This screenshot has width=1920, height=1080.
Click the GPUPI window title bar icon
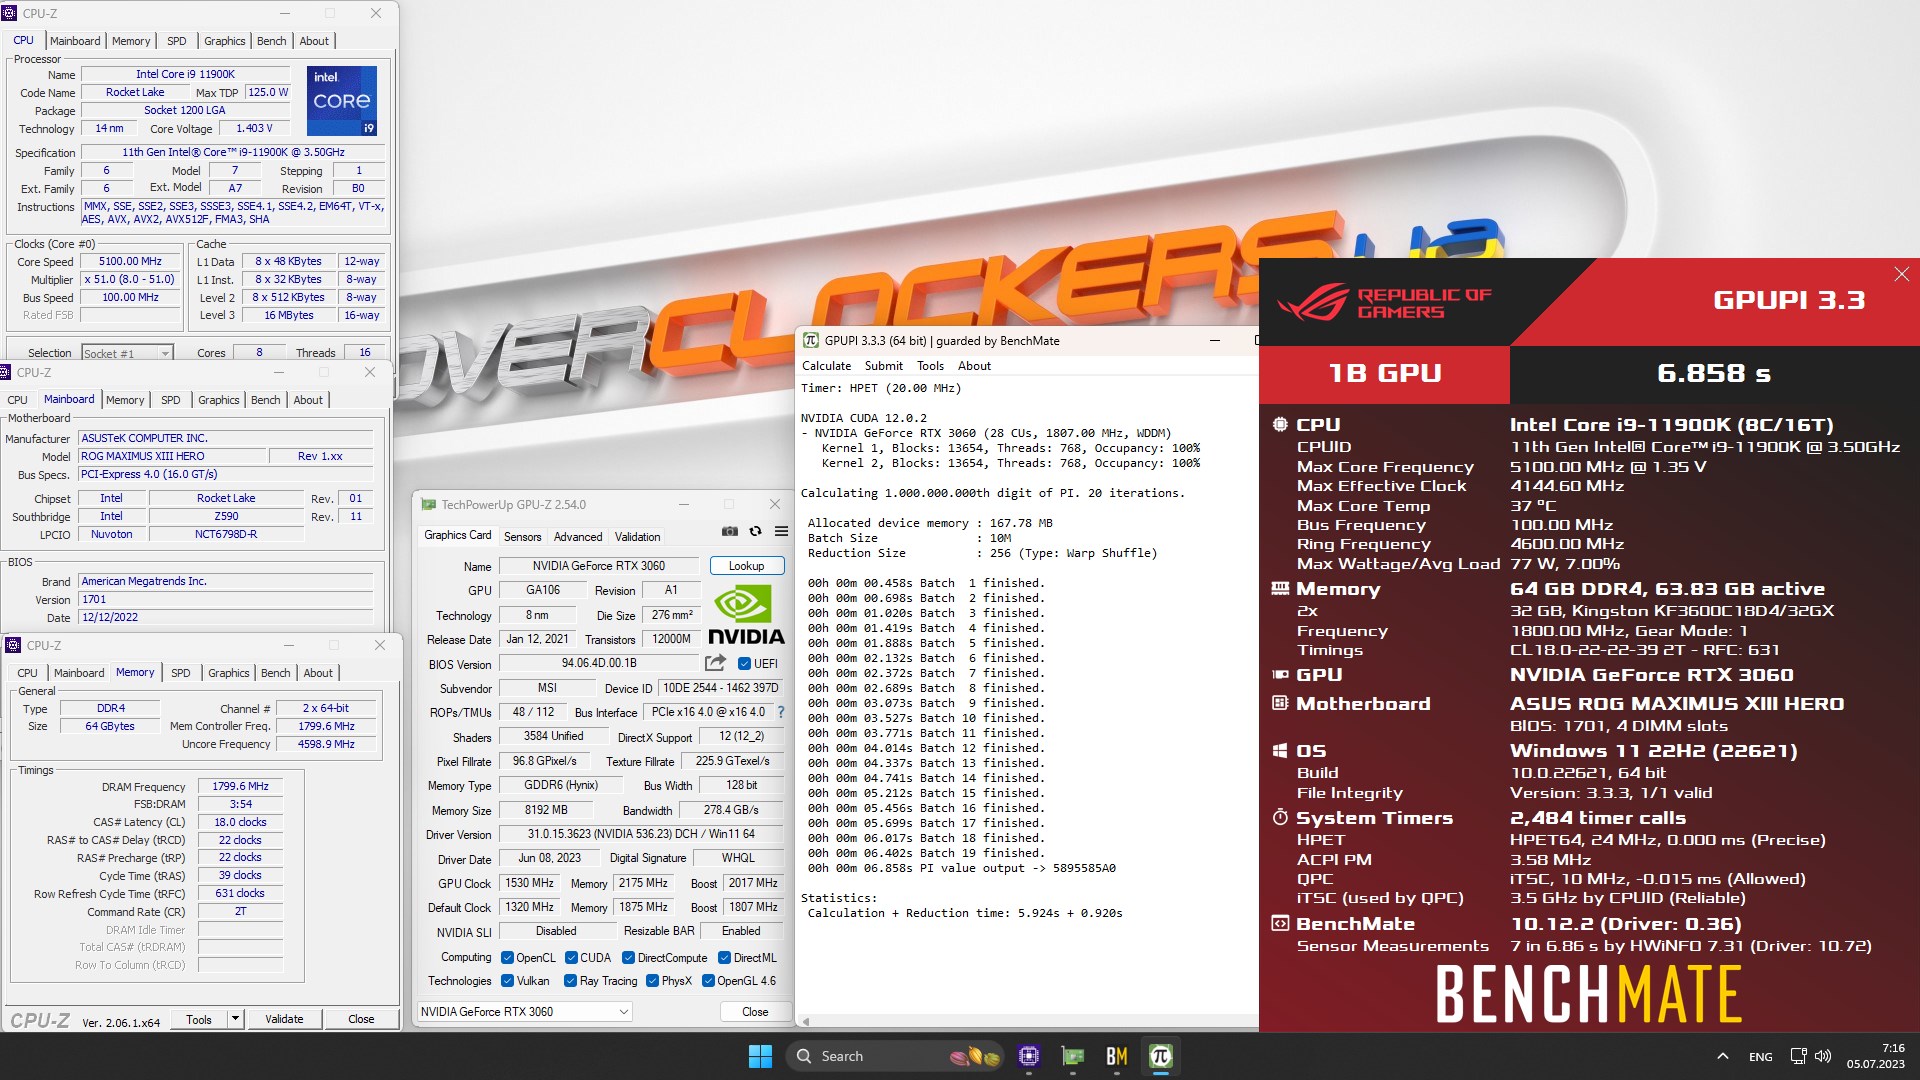click(x=811, y=341)
